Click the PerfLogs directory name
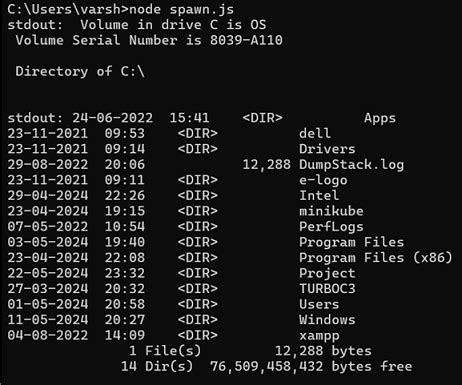 331,227
